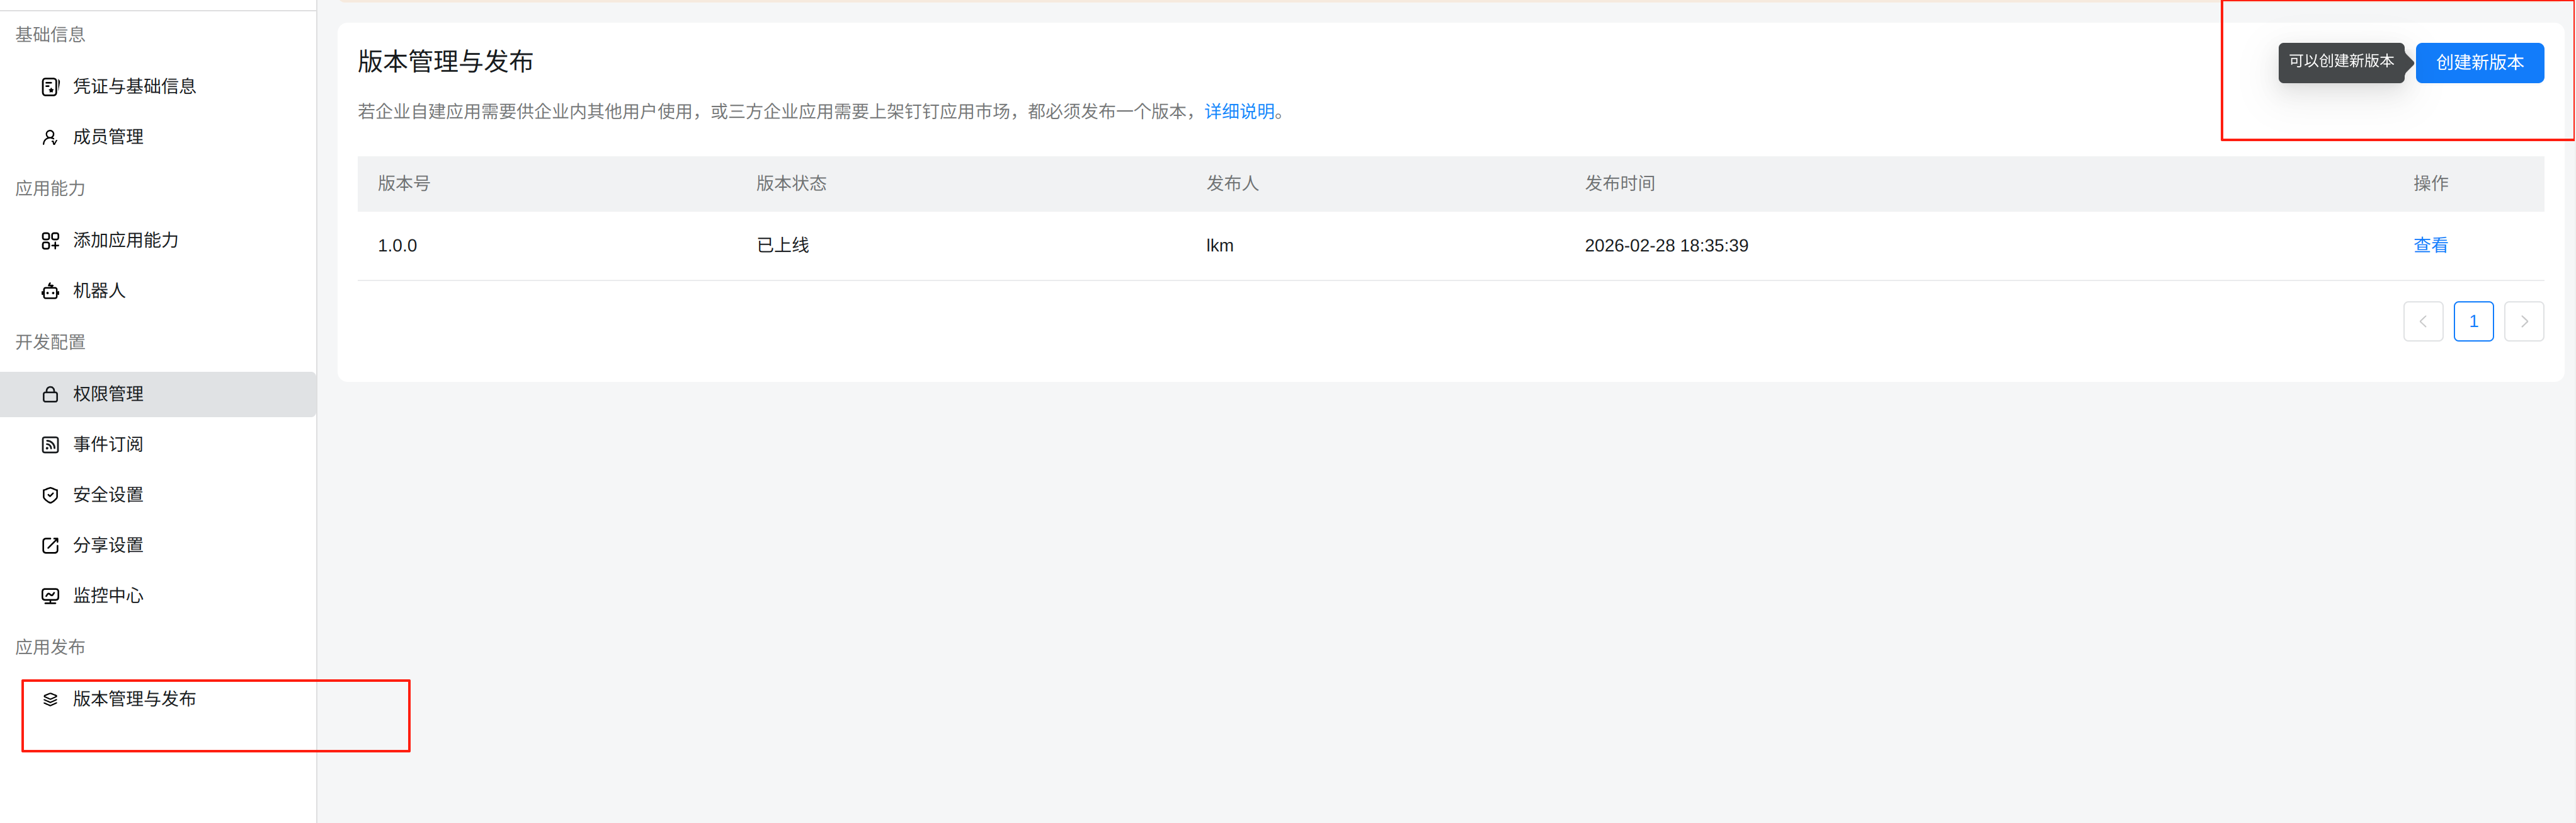The image size is (2576, 823).
Task: Click the 权限管理 lock icon
Action: [x=50, y=395]
